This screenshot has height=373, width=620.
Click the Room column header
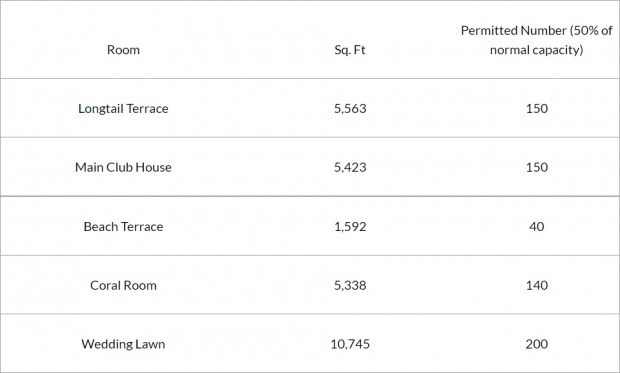pyautogui.click(x=123, y=50)
